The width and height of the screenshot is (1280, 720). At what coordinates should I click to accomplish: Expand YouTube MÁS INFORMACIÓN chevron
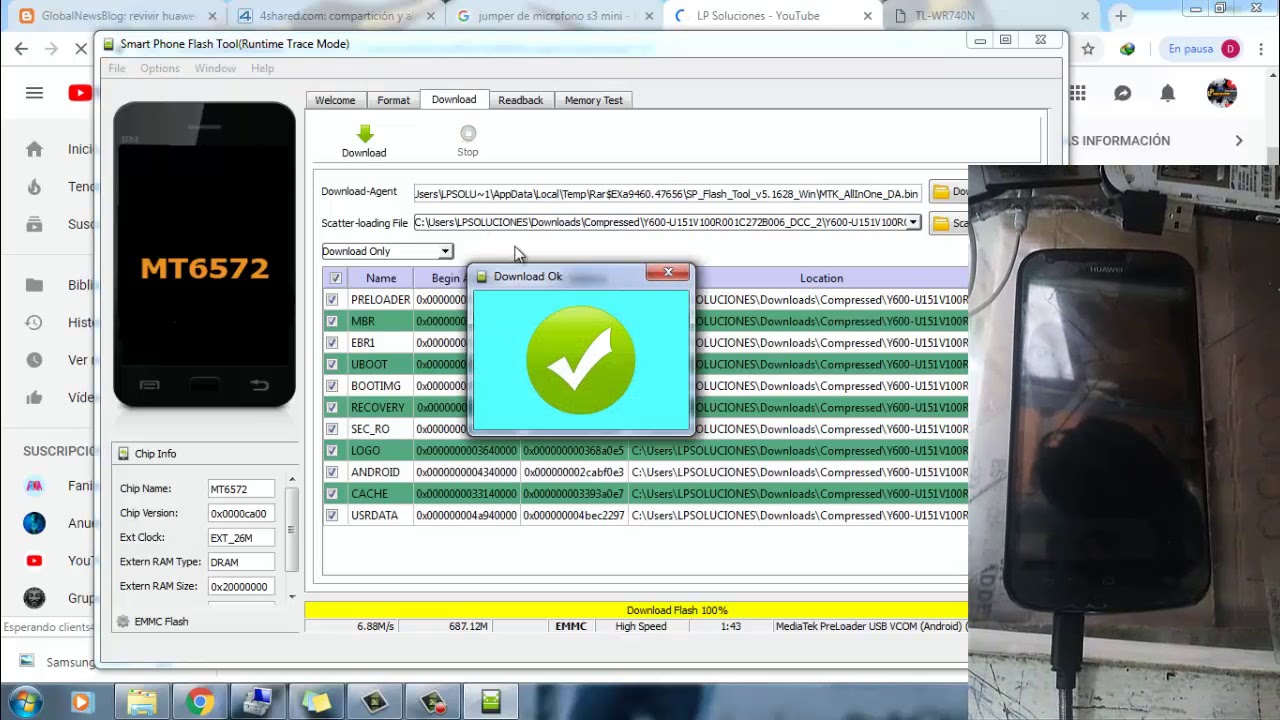(1239, 141)
